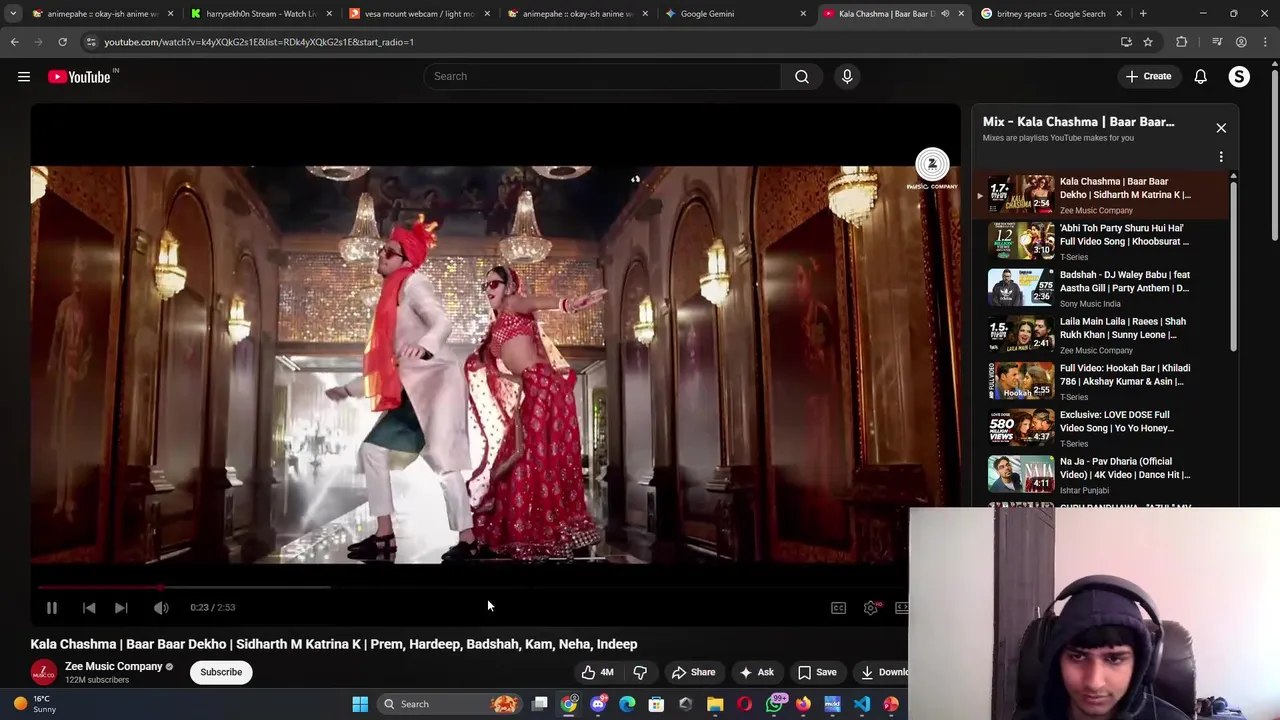The height and width of the screenshot is (720, 1280).
Task: Open YouTube hamburger guide menu
Action: pos(24,76)
